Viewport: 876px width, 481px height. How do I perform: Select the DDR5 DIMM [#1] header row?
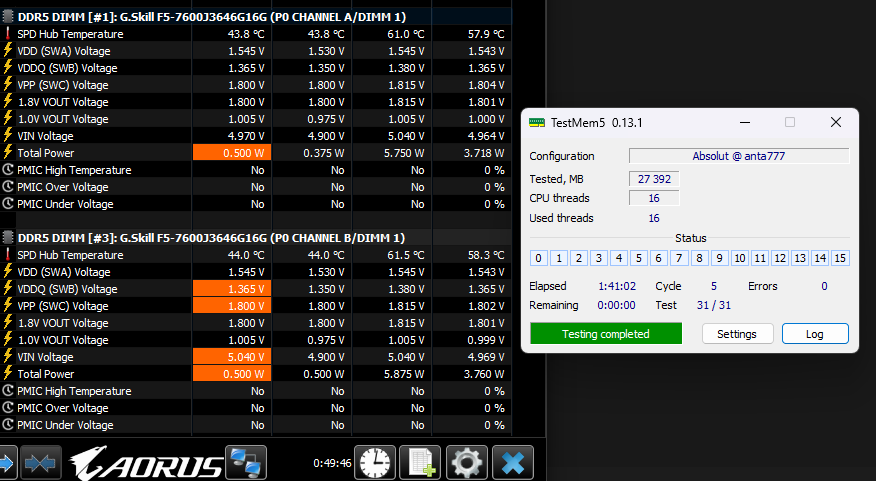tap(256, 17)
